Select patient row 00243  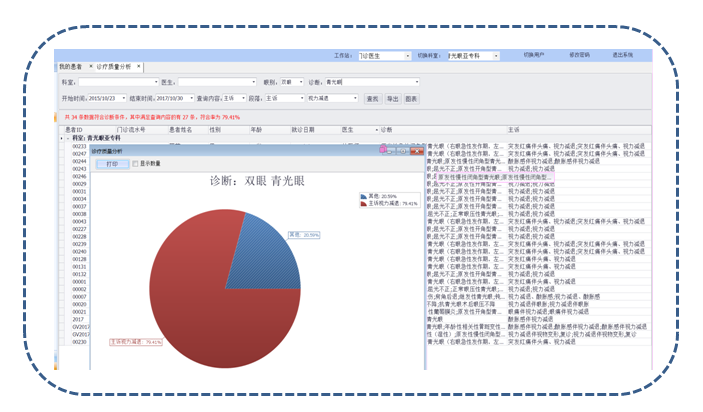point(79,169)
